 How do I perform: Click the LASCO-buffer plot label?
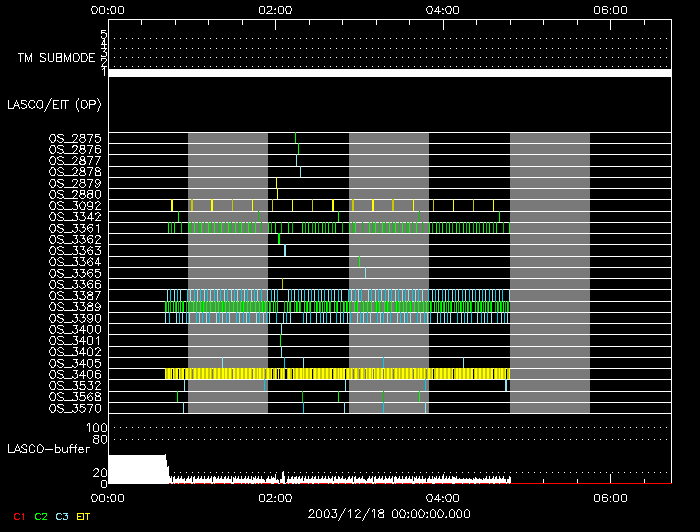tap(46, 451)
